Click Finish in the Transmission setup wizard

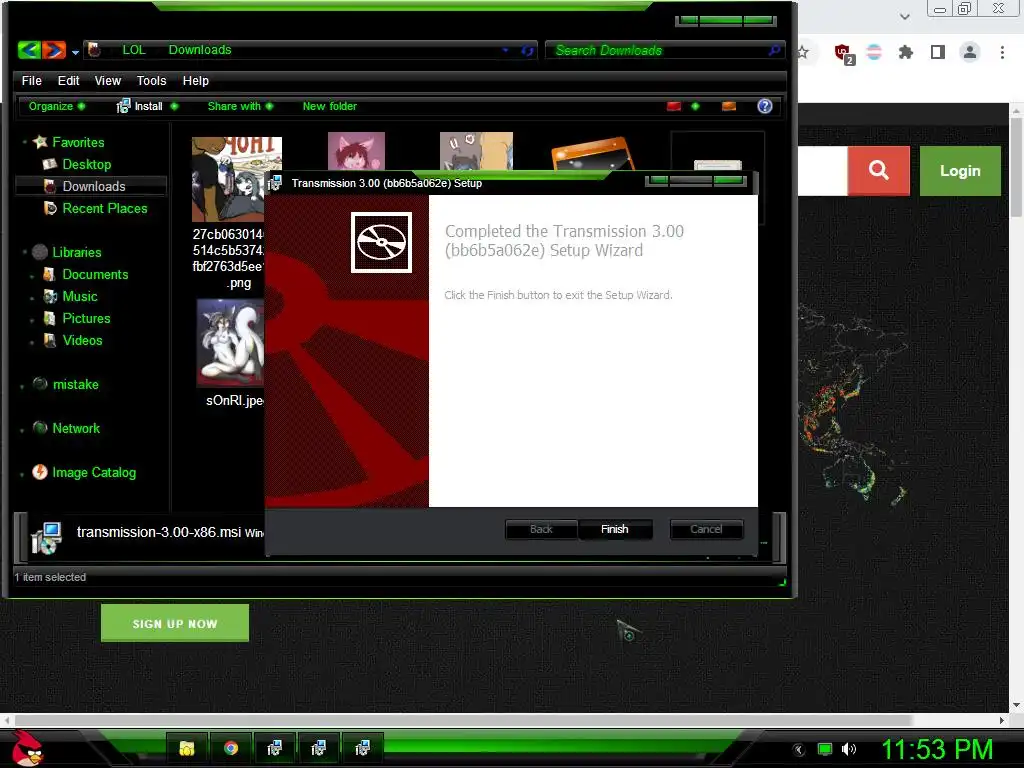[615, 529]
